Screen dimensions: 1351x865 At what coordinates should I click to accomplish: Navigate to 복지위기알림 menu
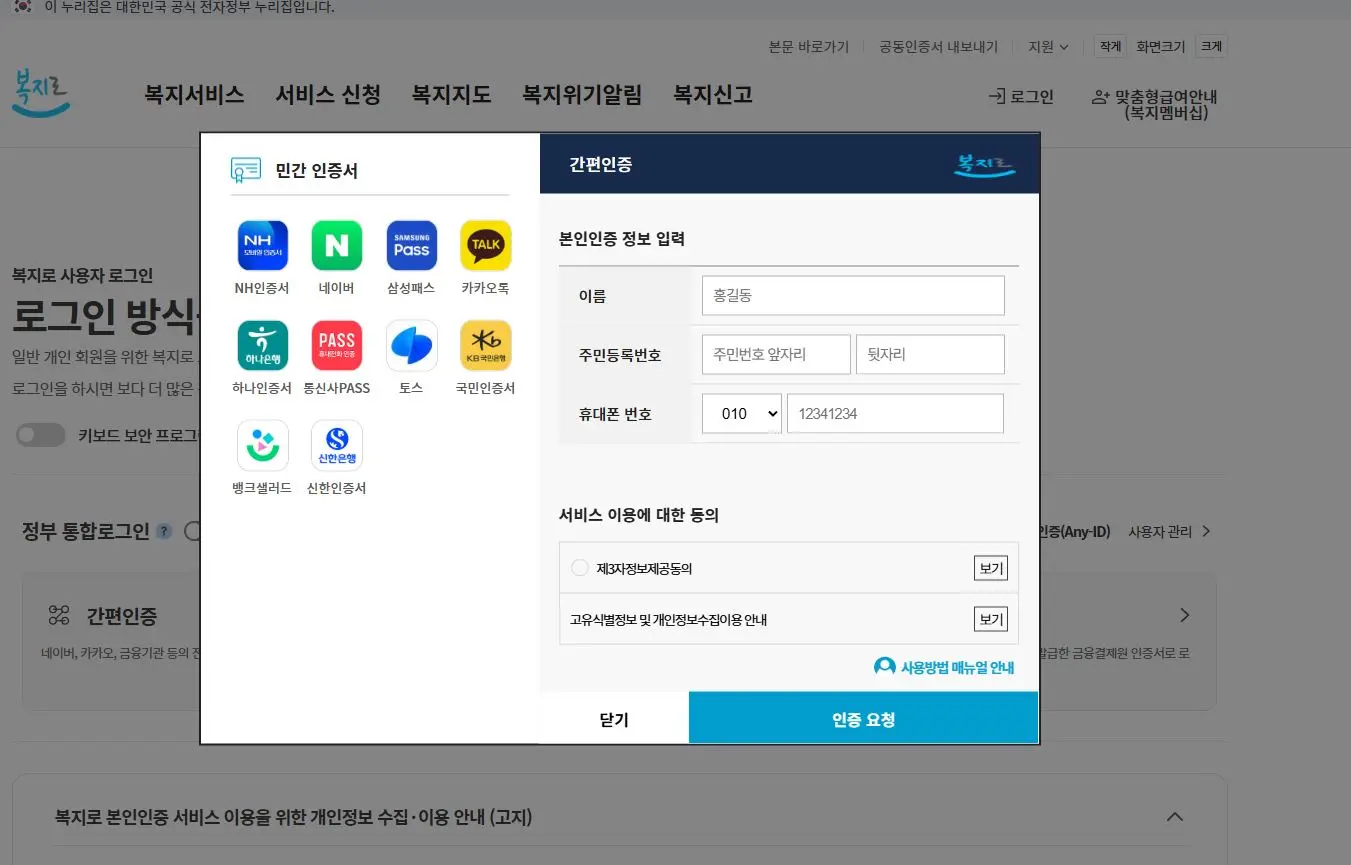click(582, 94)
